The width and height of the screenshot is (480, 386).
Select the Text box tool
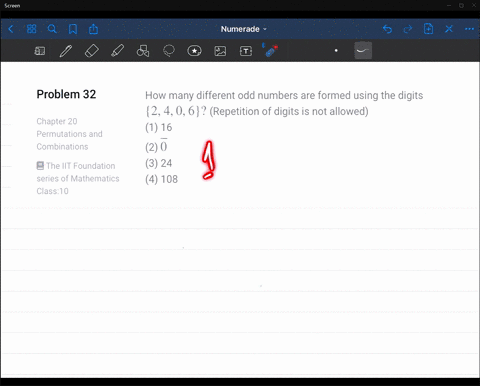click(246, 51)
